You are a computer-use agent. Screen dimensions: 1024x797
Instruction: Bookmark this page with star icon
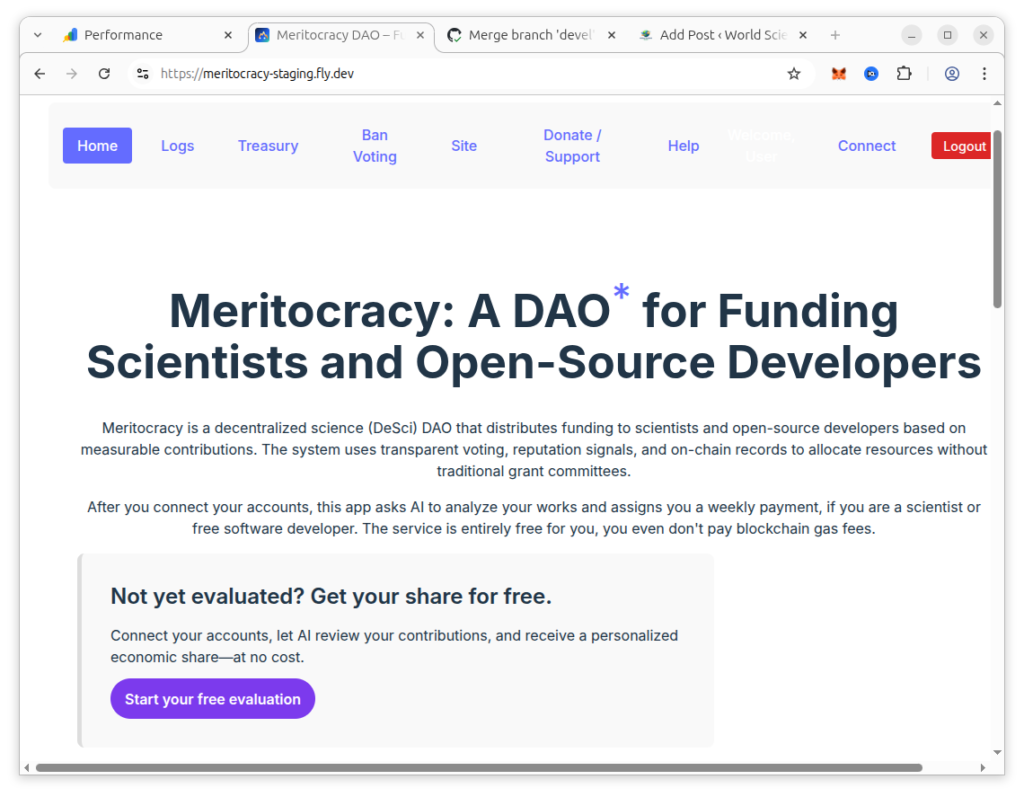794,74
